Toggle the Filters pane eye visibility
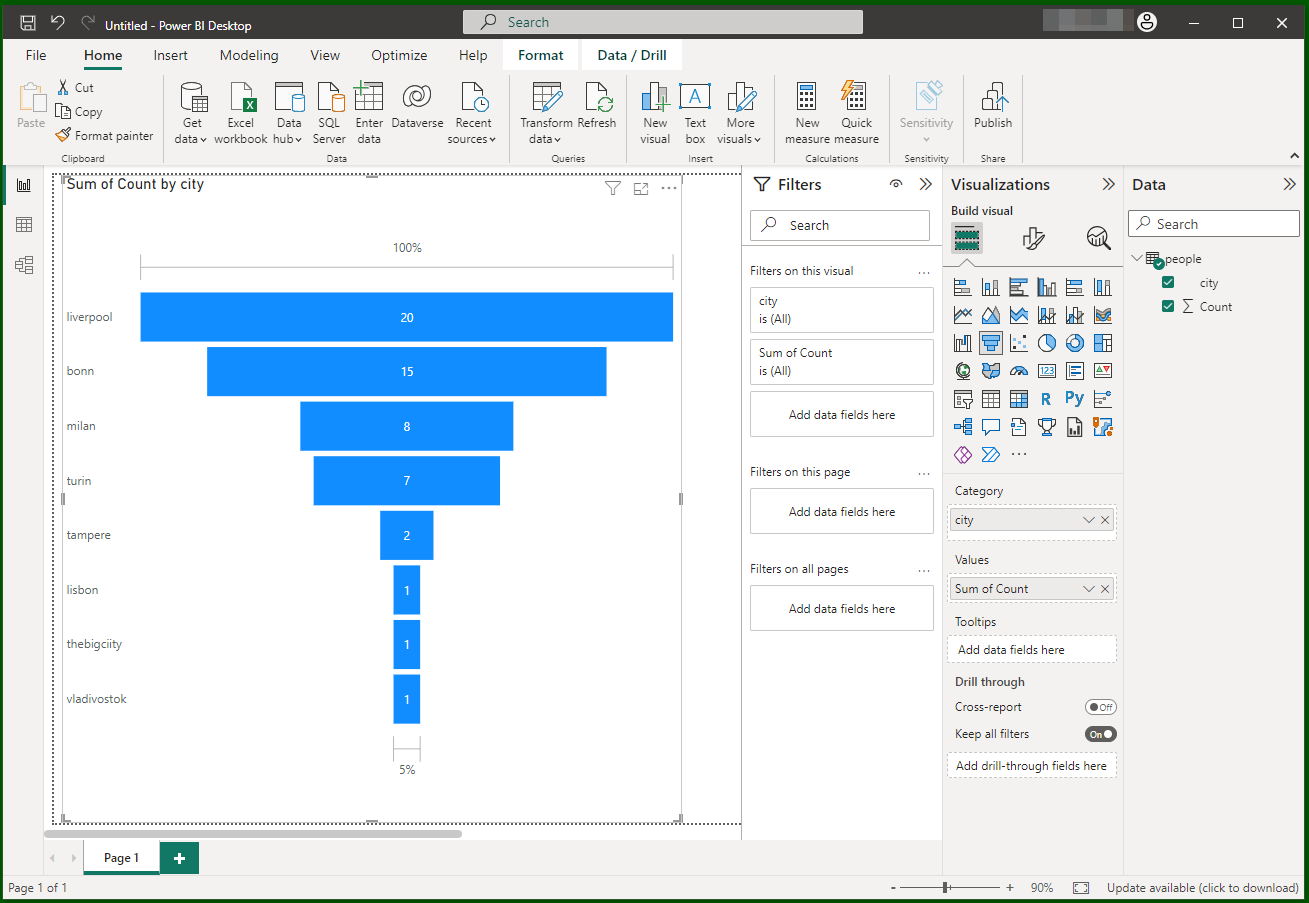 (x=896, y=184)
